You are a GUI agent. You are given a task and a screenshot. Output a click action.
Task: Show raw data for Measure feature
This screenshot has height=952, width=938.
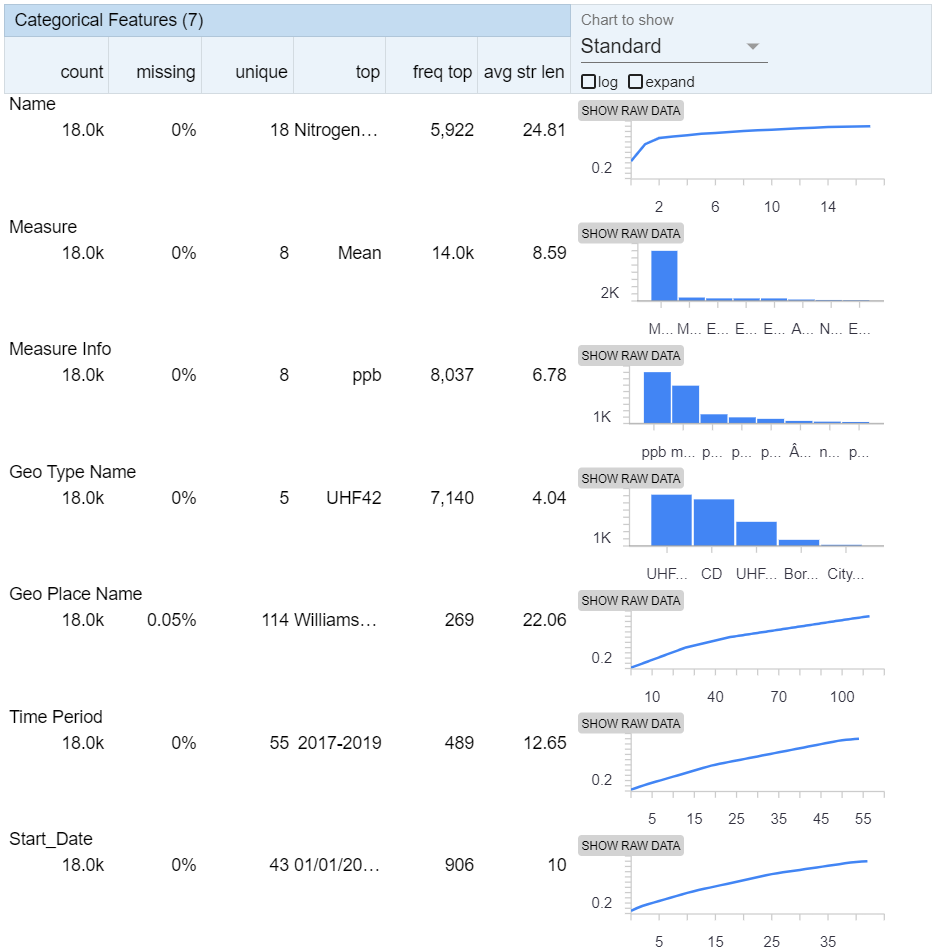[x=631, y=233]
